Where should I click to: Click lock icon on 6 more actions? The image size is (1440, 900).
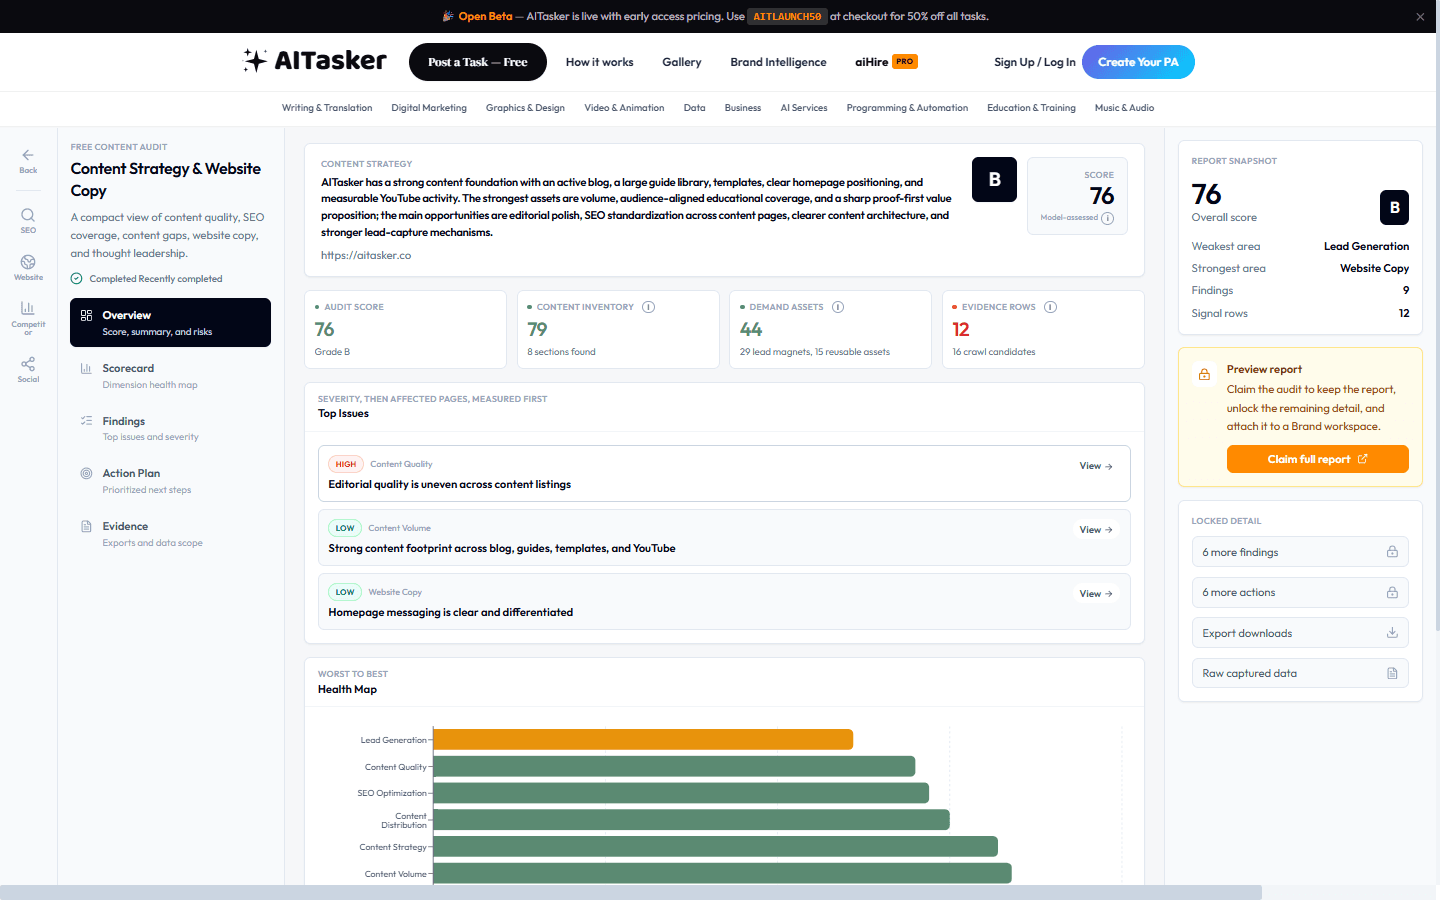pyautogui.click(x=1392, y=592)
